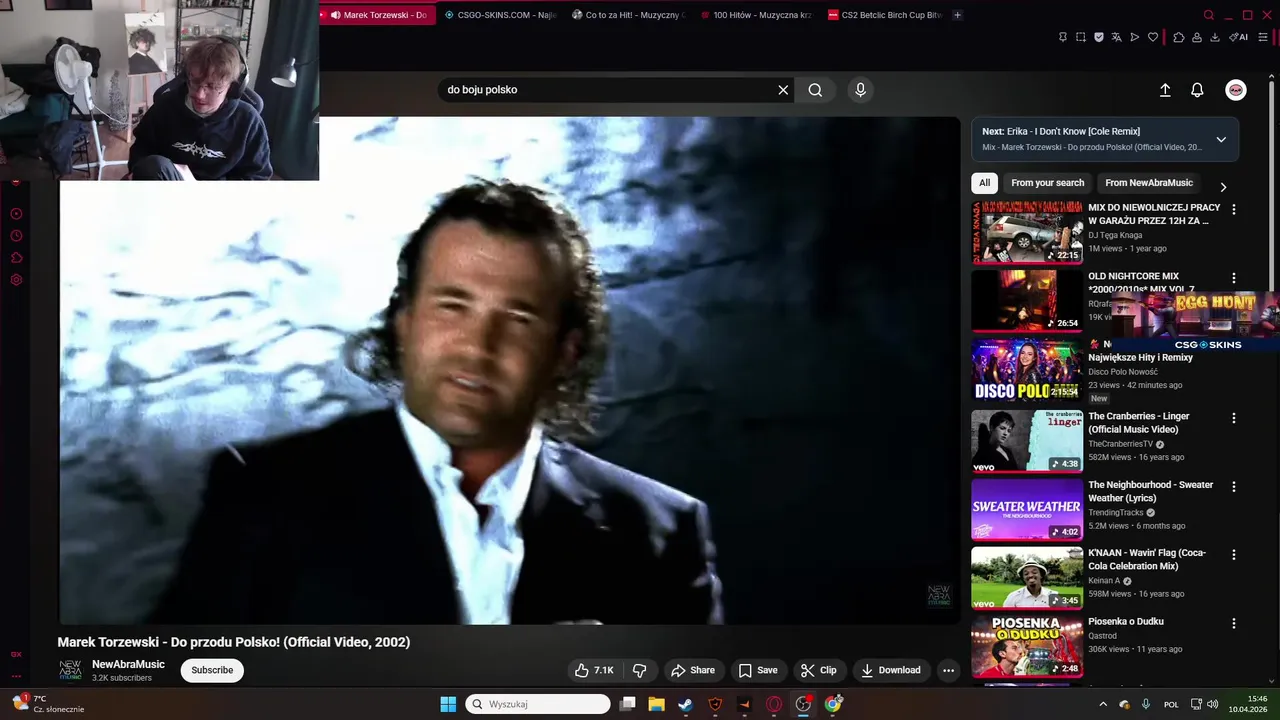1280x720 pixels.
Task: Click the magnifier search button on YouTube
Action: click(x=815, y=90)
